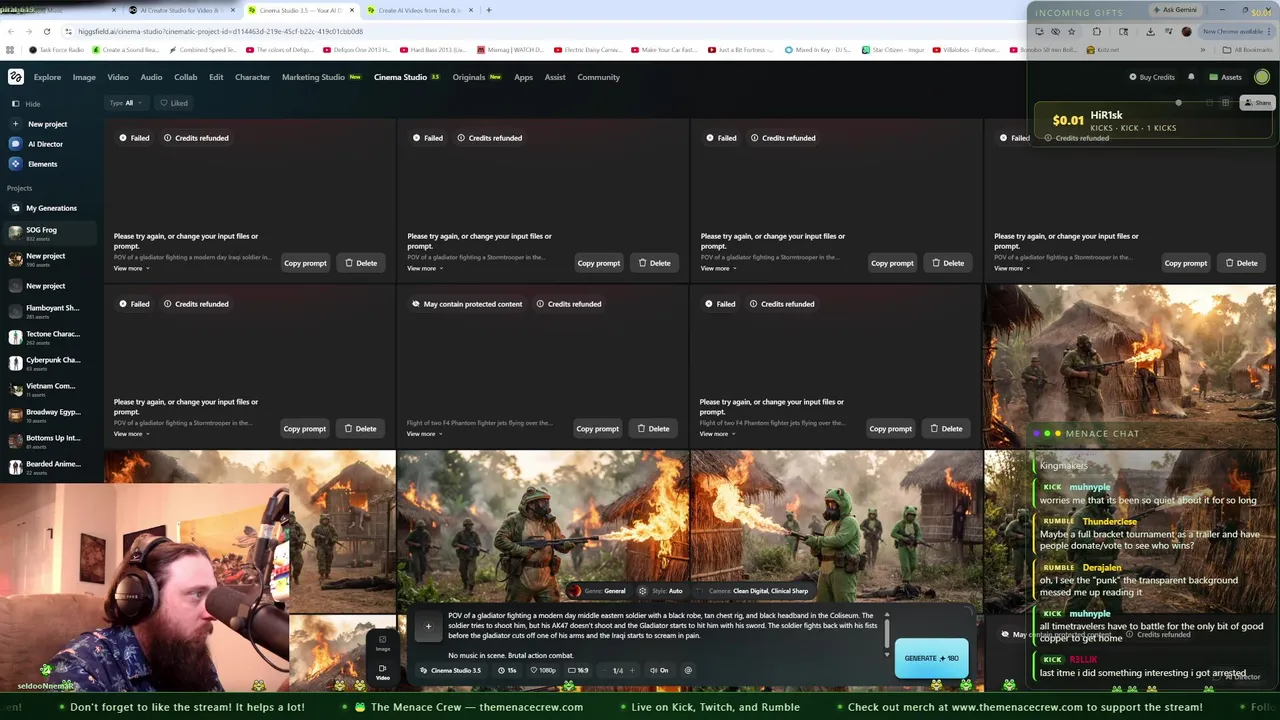Decrease the generation count from 1/4
Image resolution: width=1280 pixels, height=720 pixels.
coord(603,671)
